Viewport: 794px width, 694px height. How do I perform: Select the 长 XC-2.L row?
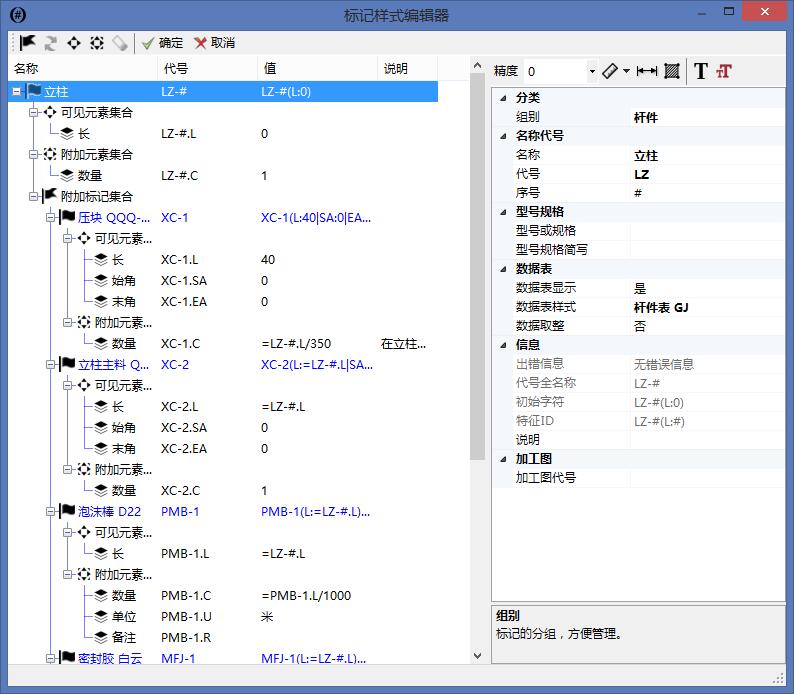223,406
